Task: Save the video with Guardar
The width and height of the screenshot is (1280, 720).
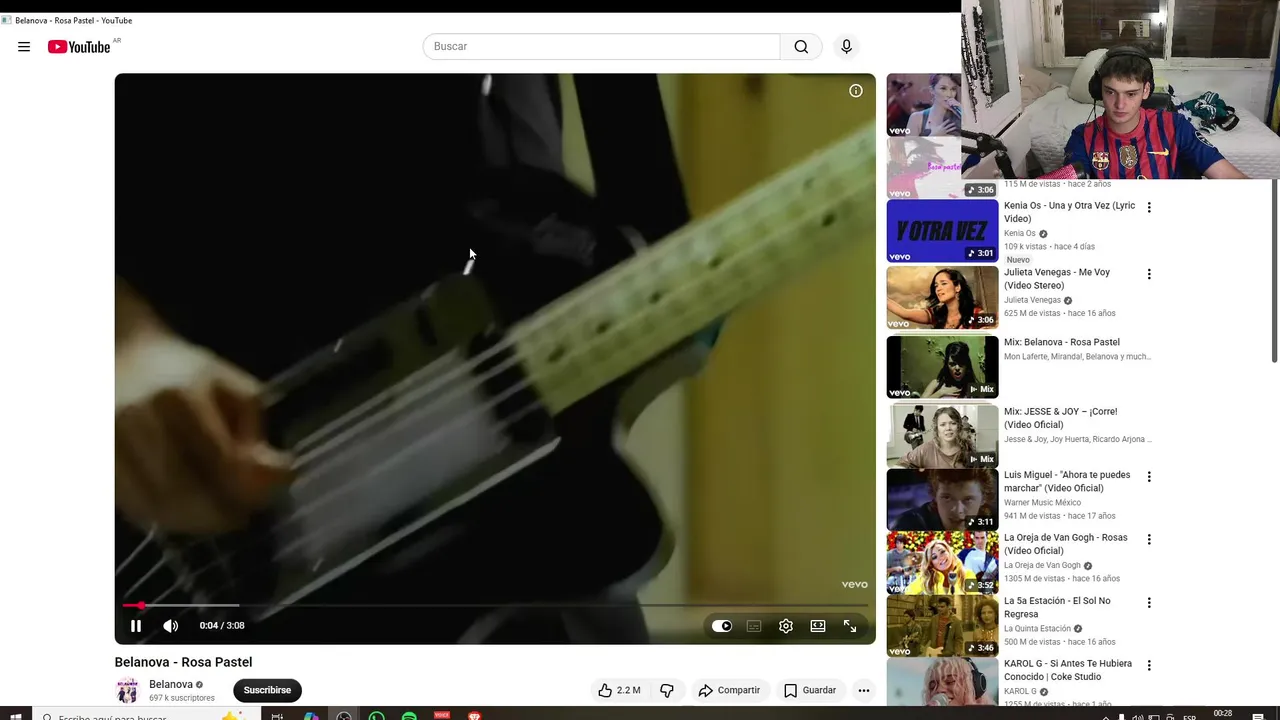Action: (810, 690)
